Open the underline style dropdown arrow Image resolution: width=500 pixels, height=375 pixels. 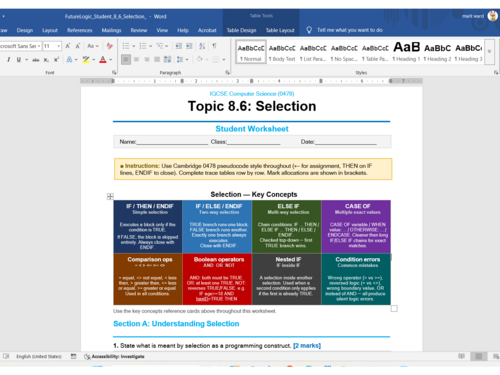coord(26,60)
